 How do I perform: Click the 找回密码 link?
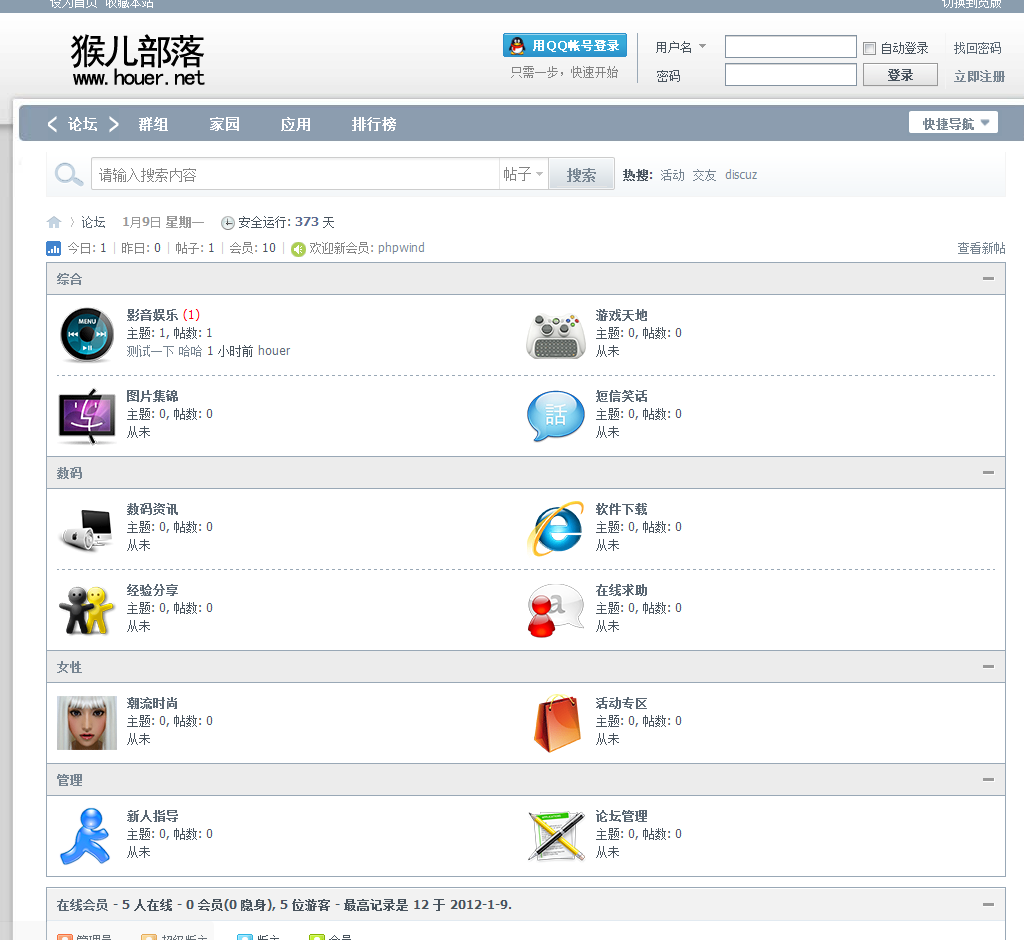(977, 48)
